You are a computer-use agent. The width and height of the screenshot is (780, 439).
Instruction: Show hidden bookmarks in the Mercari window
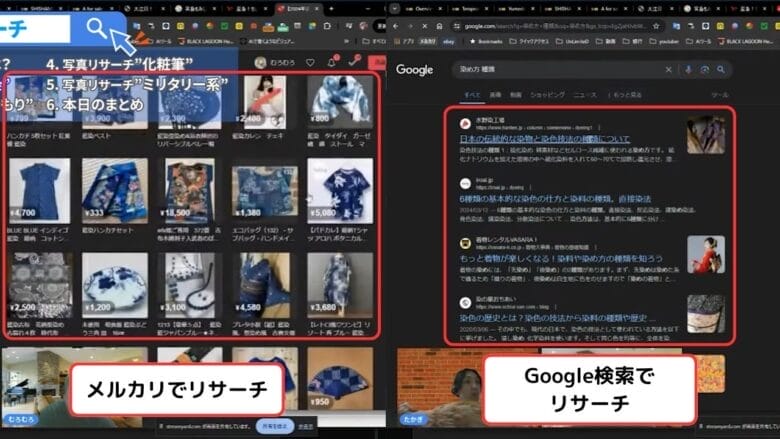pyautogui.click(x=346, y=41)
